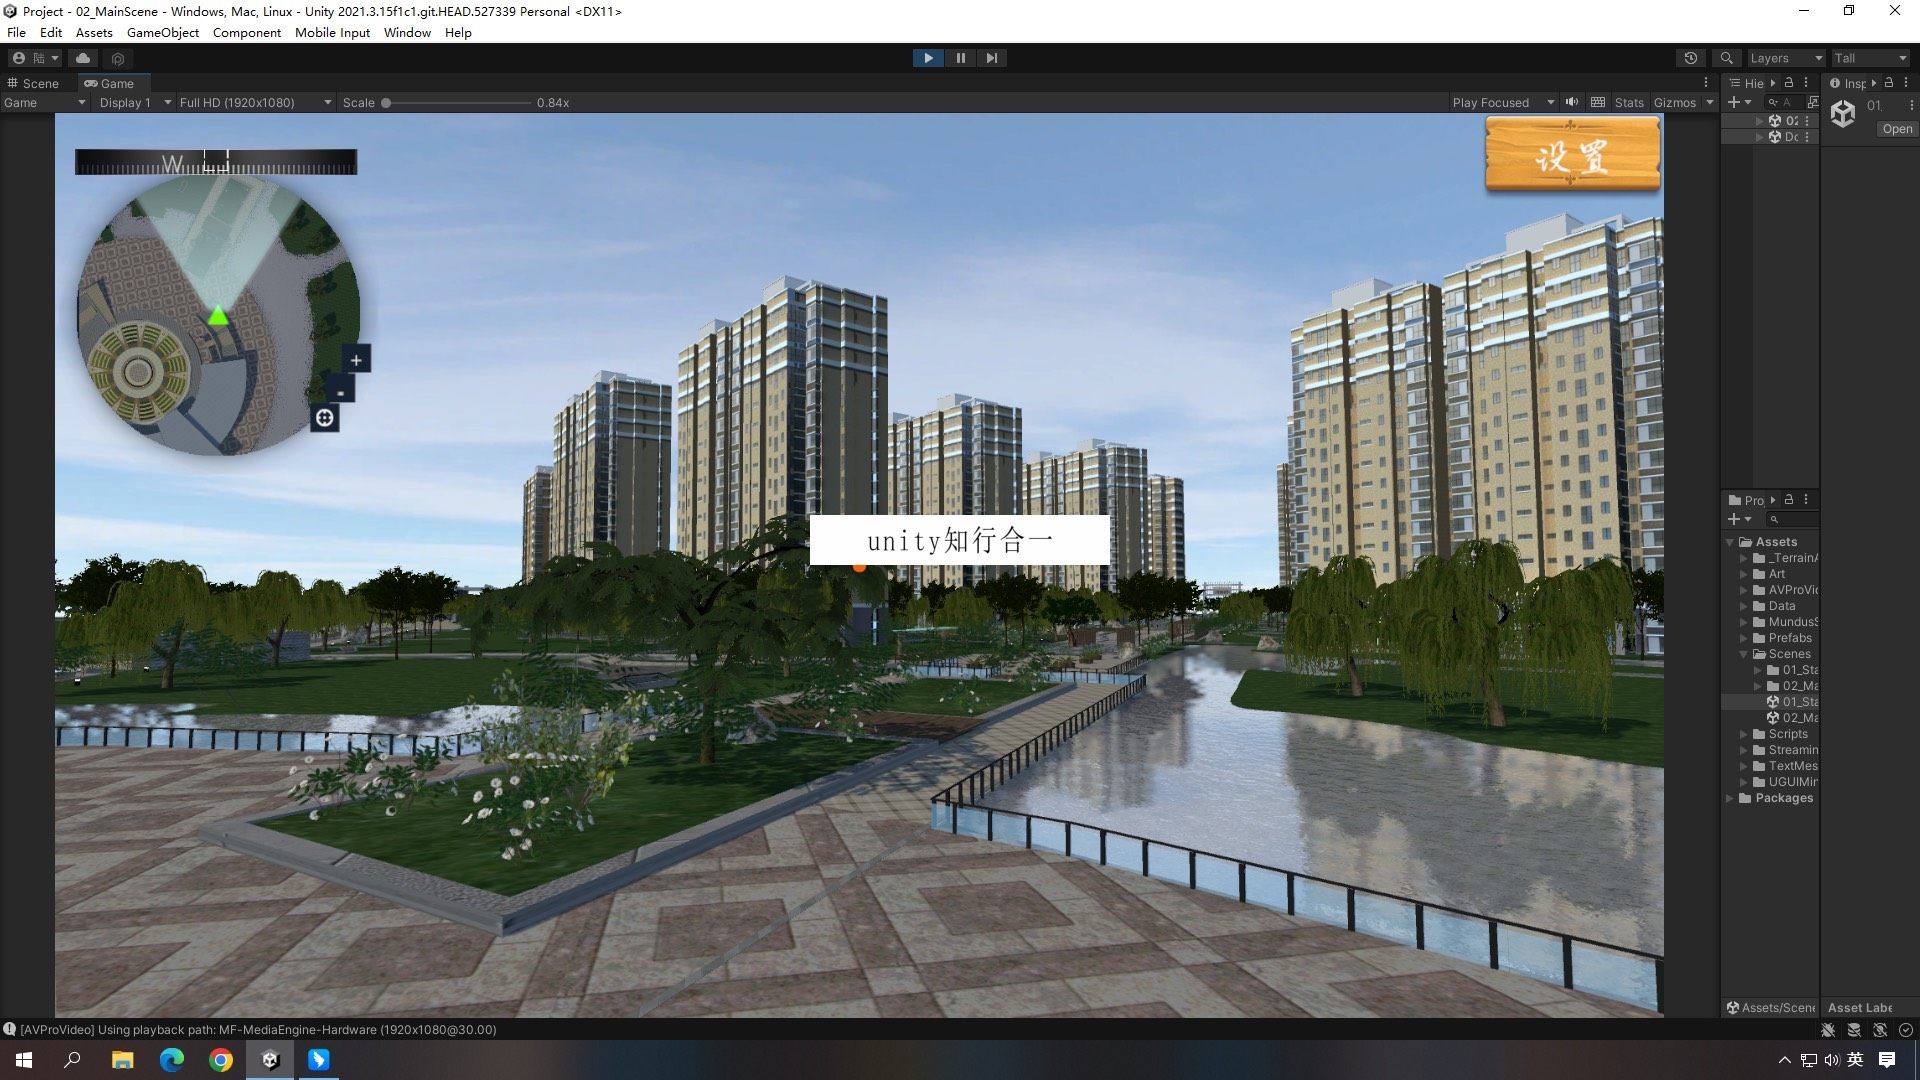Open Undo History from the toolbar
This screenshot has width=1920, height=1080.
point(1690,58)
